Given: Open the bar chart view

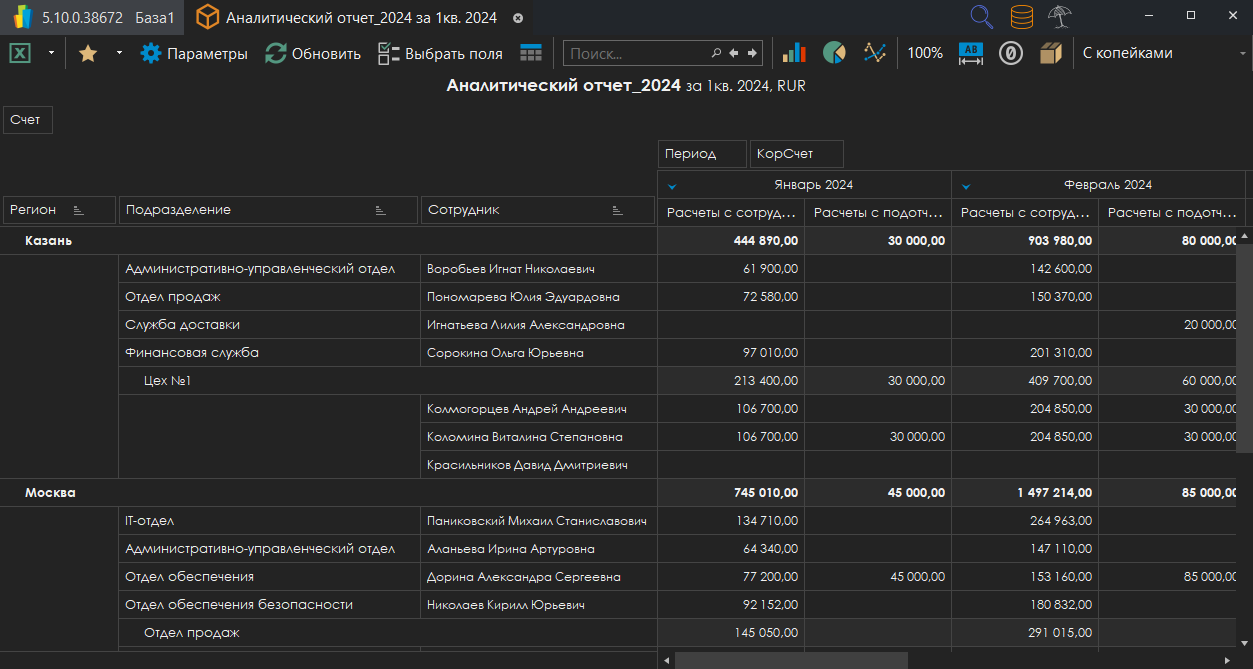Looking at the screenshot, I should 794,53.
